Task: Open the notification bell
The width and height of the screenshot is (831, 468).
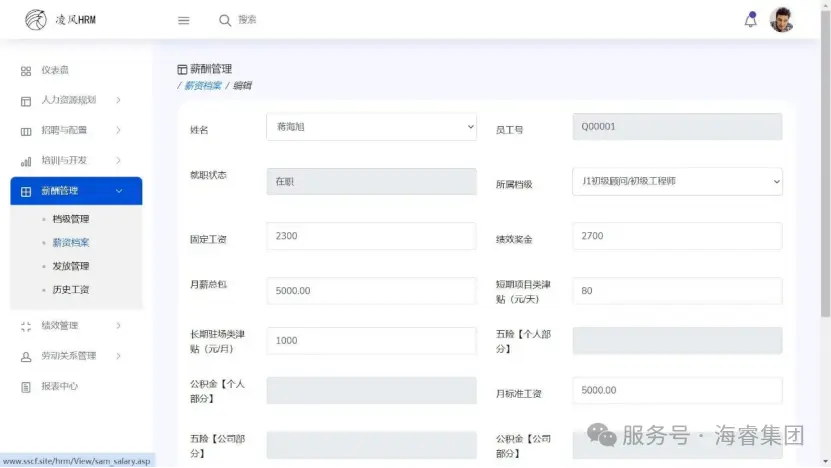Action: click(x=750, y=20)
